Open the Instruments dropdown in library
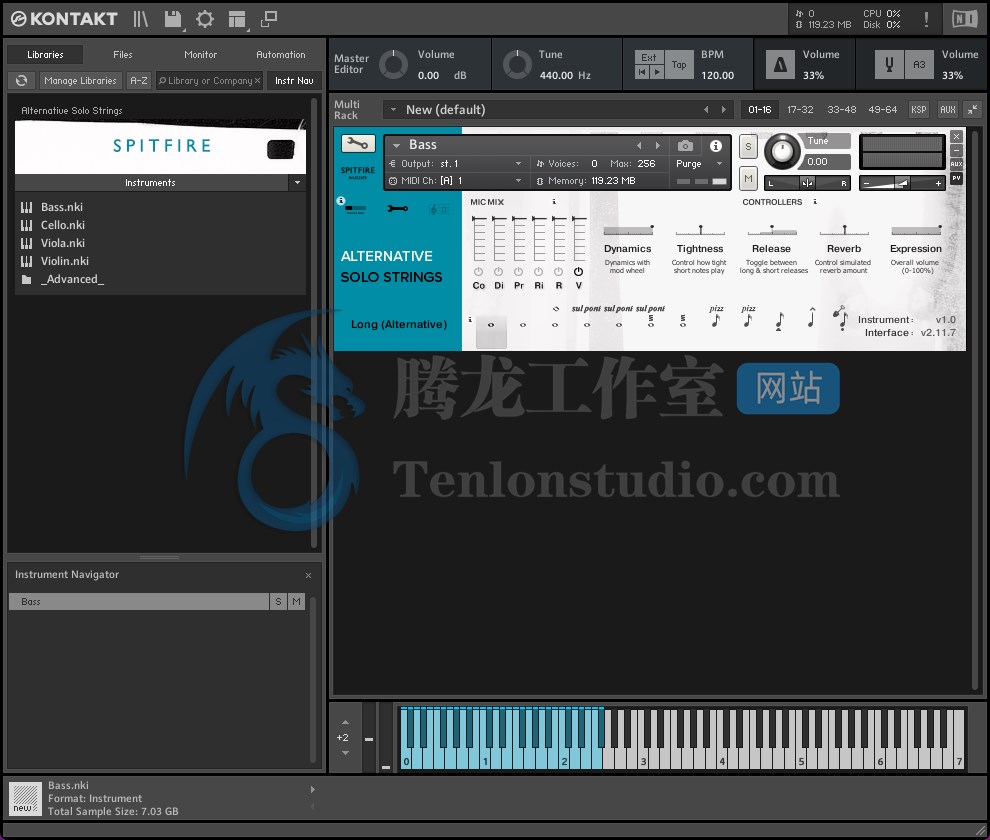 coord(297,183)
